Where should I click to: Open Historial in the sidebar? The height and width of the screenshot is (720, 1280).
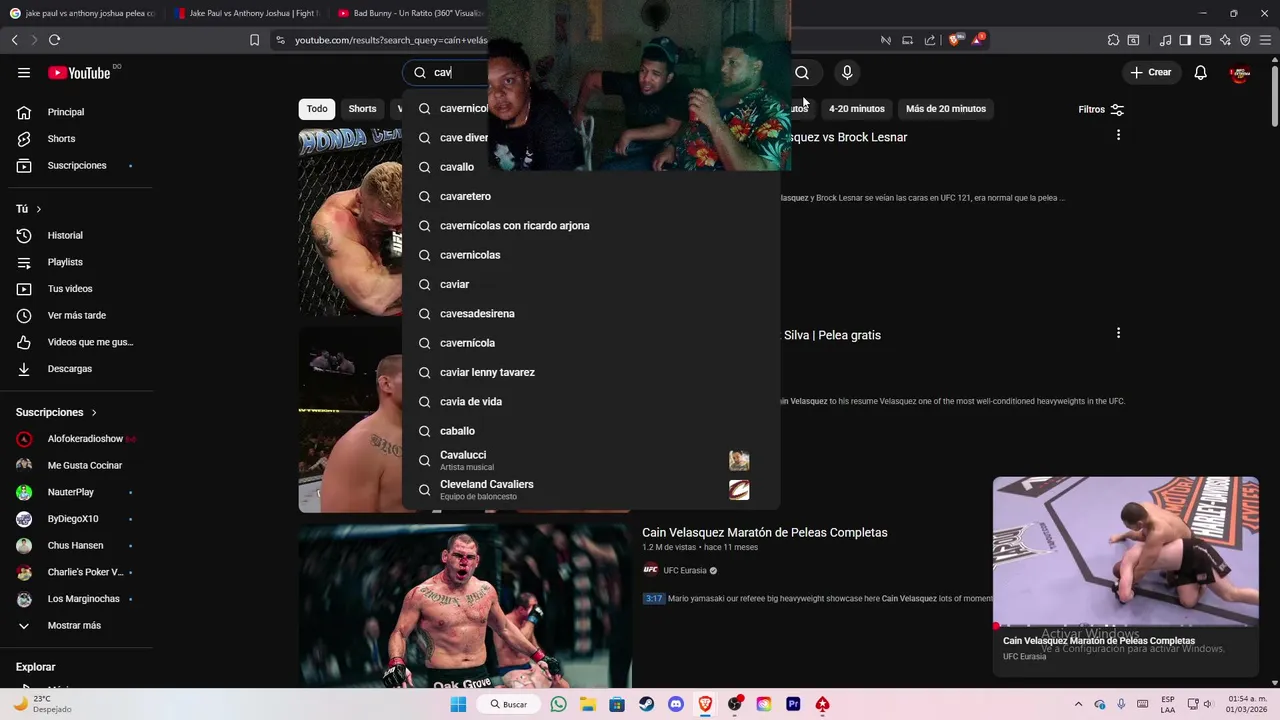[80, 235]
